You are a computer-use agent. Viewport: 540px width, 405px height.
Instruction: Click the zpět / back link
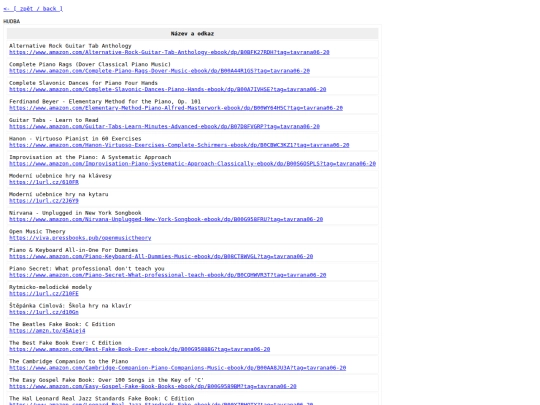(x=33, y=9)
